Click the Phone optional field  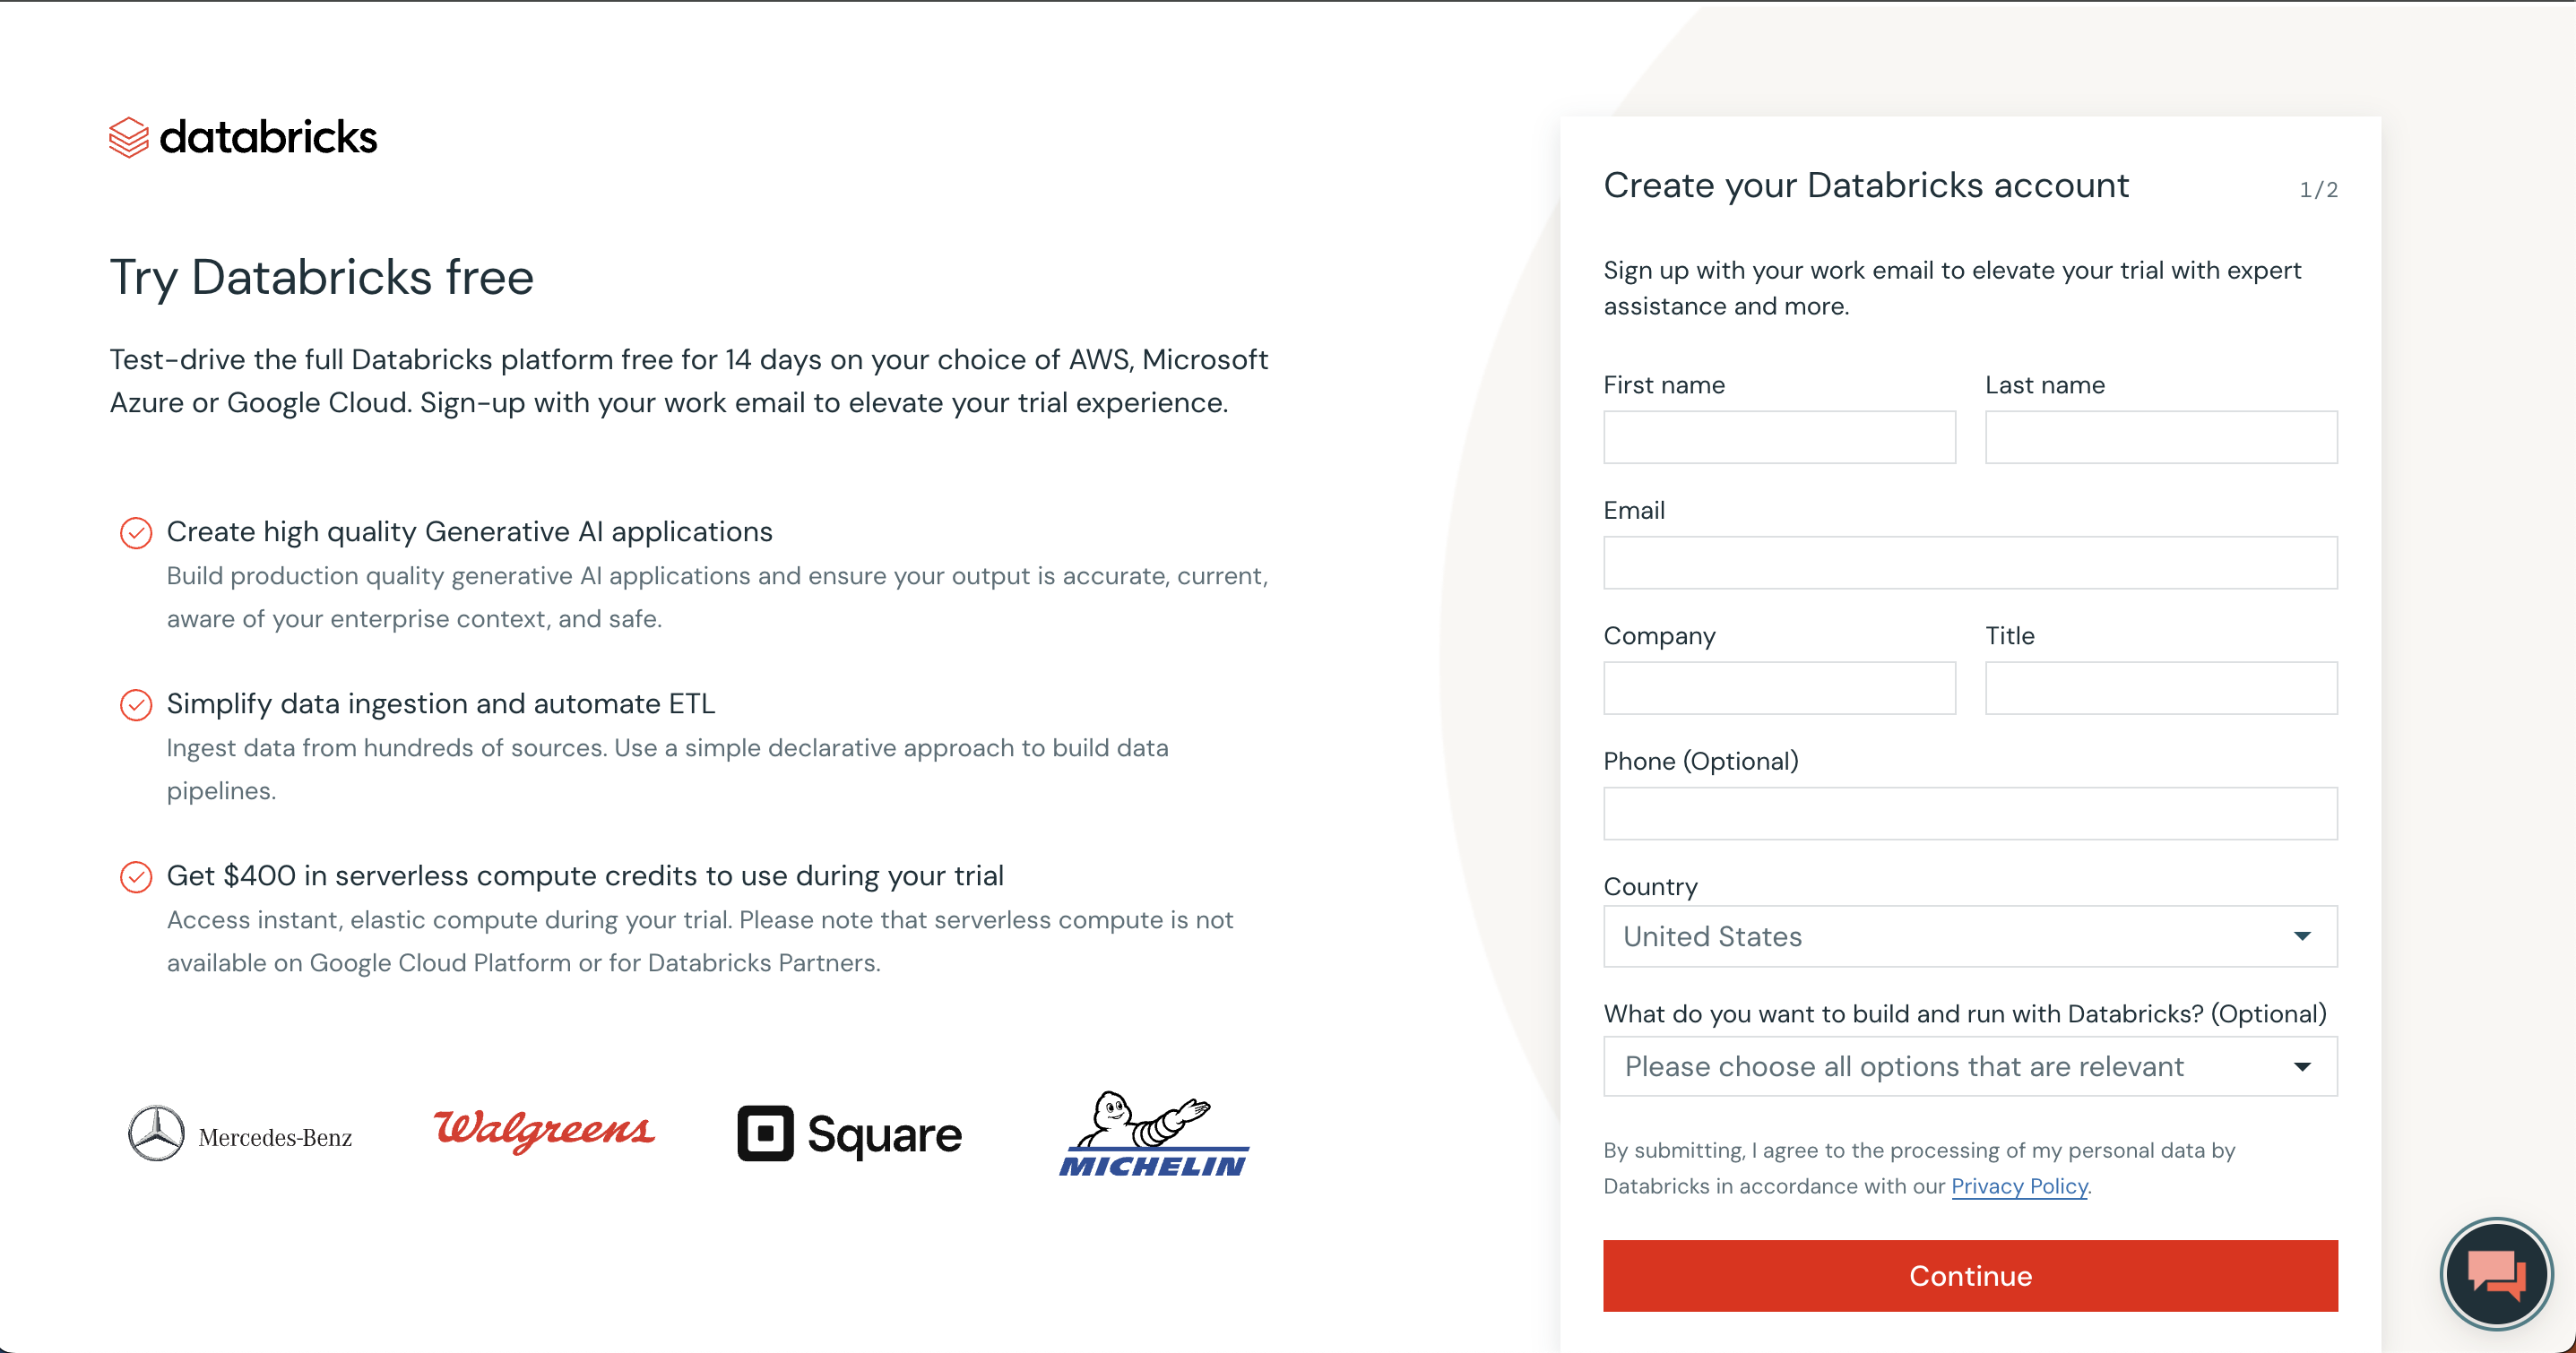(1969, 813)
